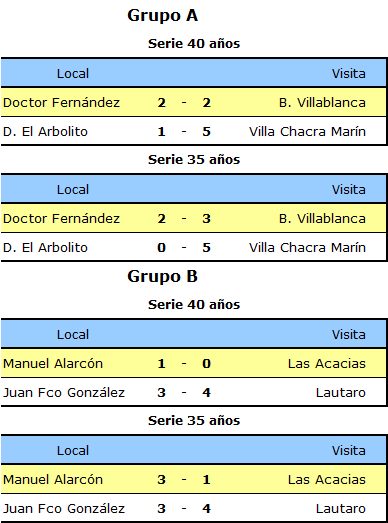388x523 pixels.
Task: Click Villa Chacra Marín in Grupo A Serie 40
Action: pos(307,131)
